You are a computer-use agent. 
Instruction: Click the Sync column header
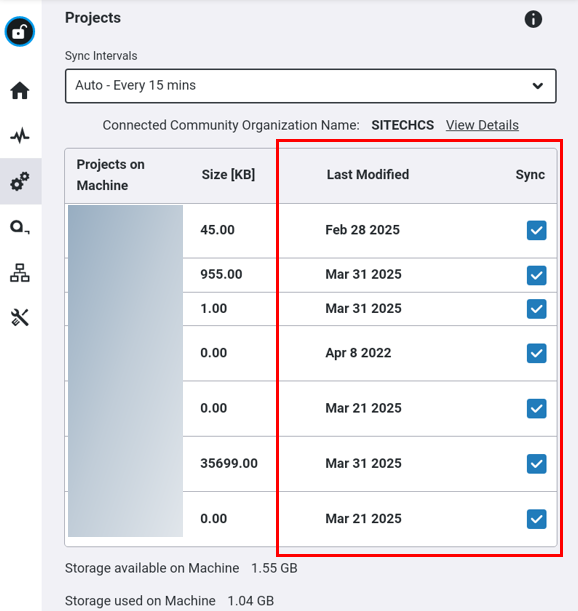(530, 175)
